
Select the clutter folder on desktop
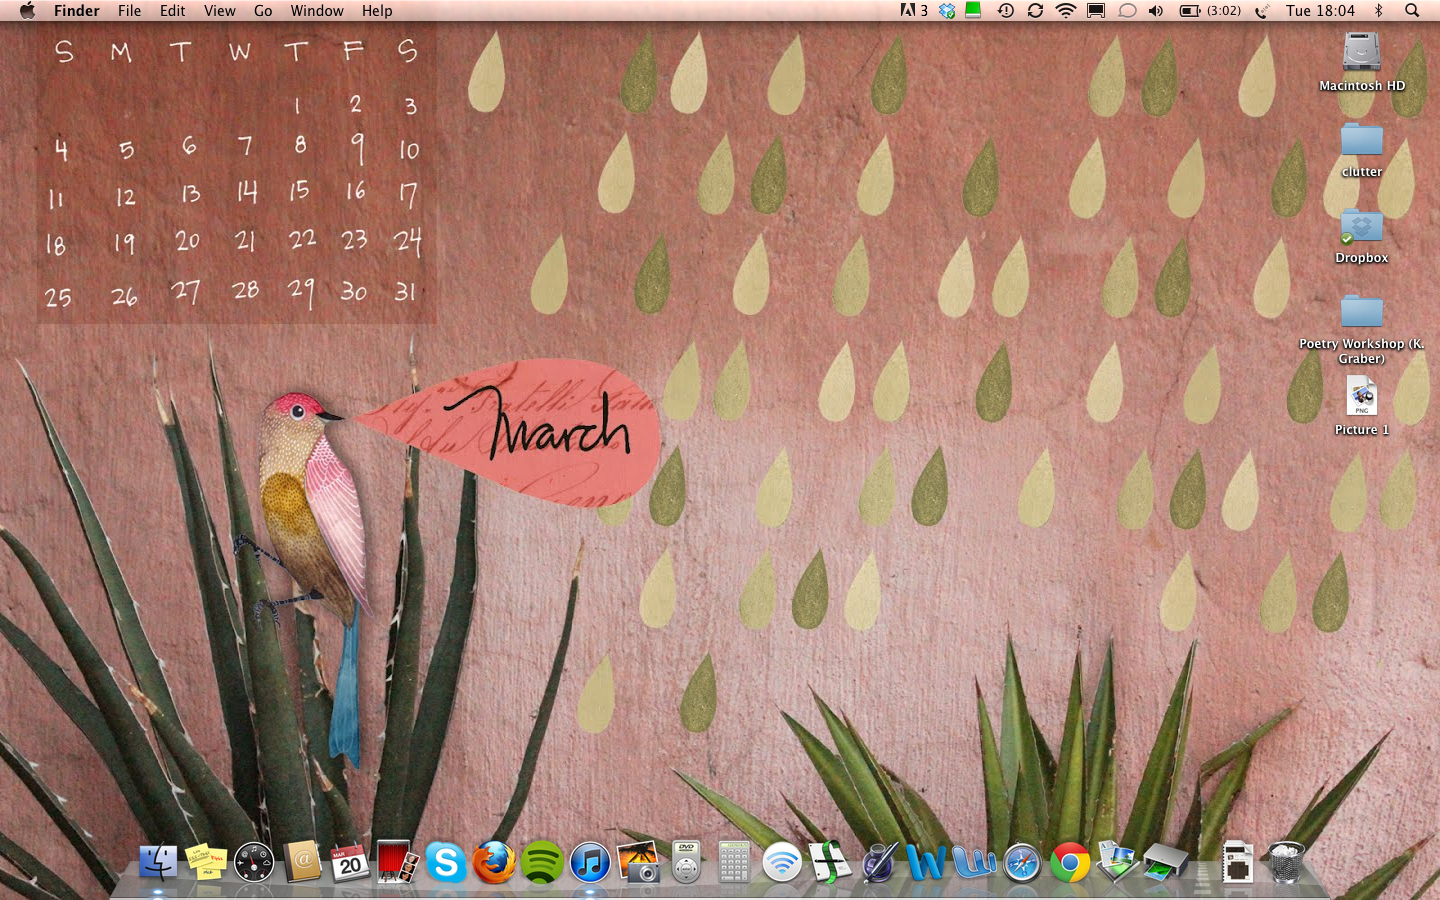pos(1361,141)
